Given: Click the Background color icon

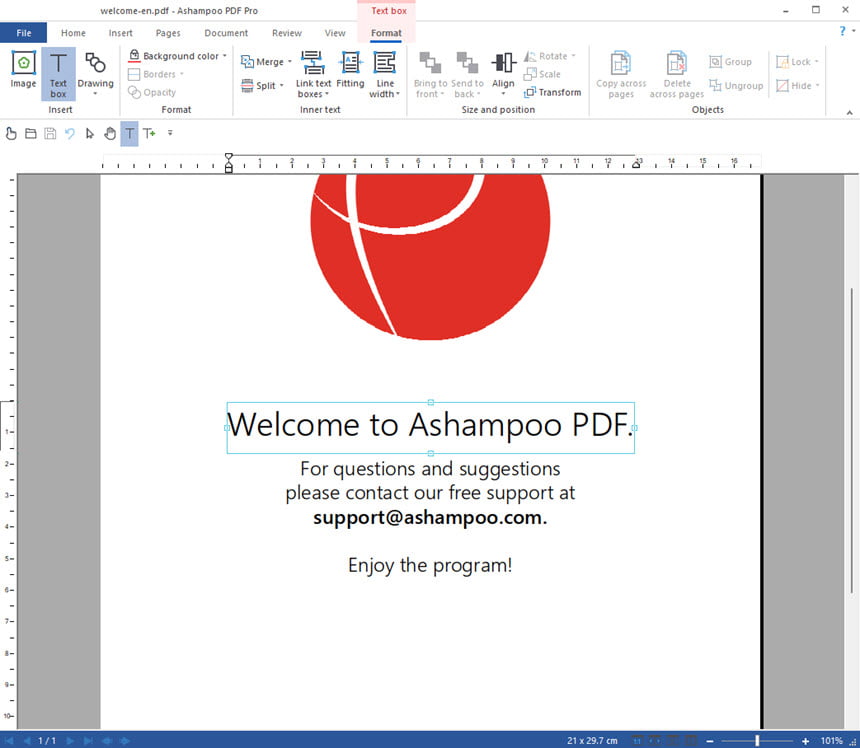Looking at the screenshot, I should pyautogui.click(x=134, y=55).
